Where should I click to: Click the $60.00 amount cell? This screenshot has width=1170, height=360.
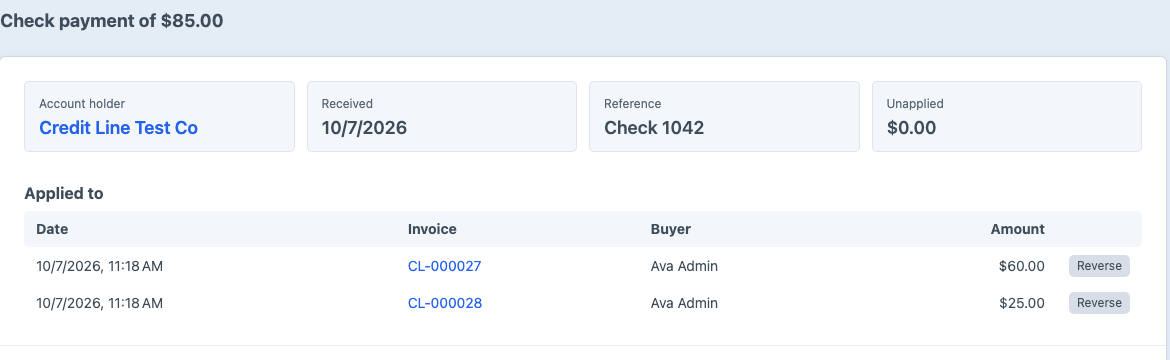1022,266
